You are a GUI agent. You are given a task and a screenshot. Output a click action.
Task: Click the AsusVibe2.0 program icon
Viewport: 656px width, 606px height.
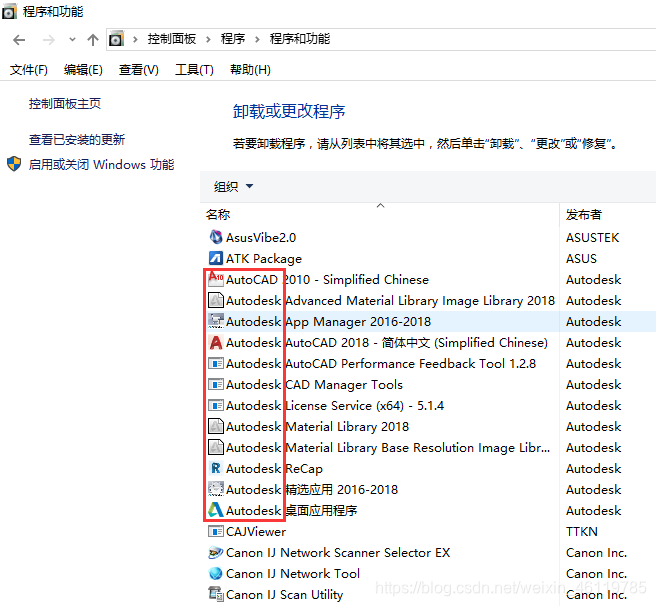(x=215, y=237)
